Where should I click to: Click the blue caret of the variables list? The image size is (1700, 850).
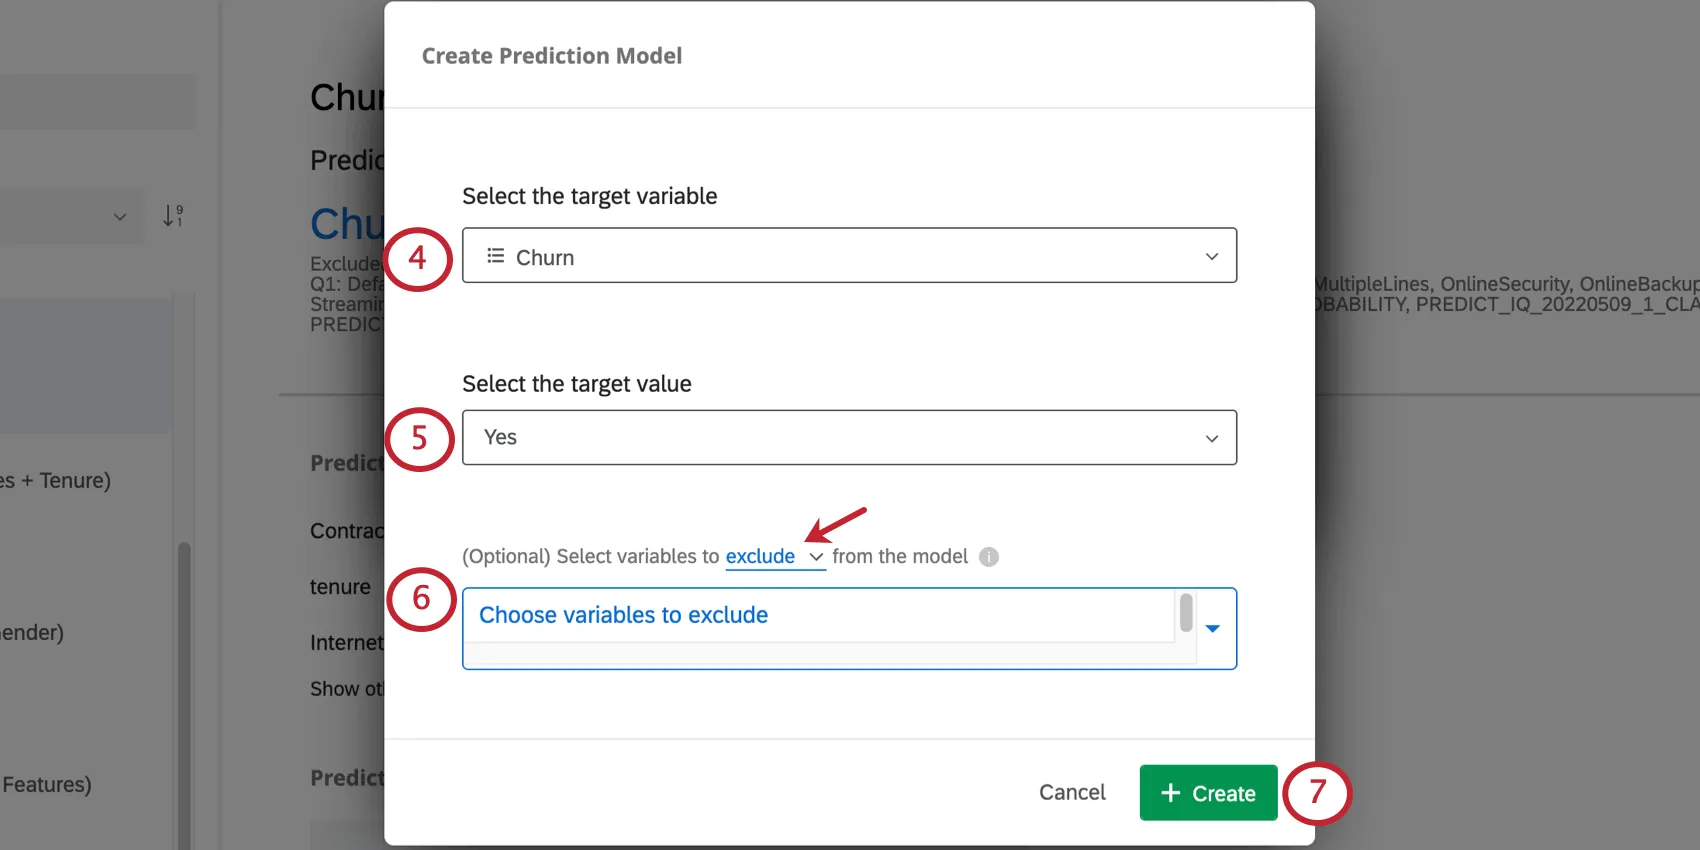coord(1213,629)
